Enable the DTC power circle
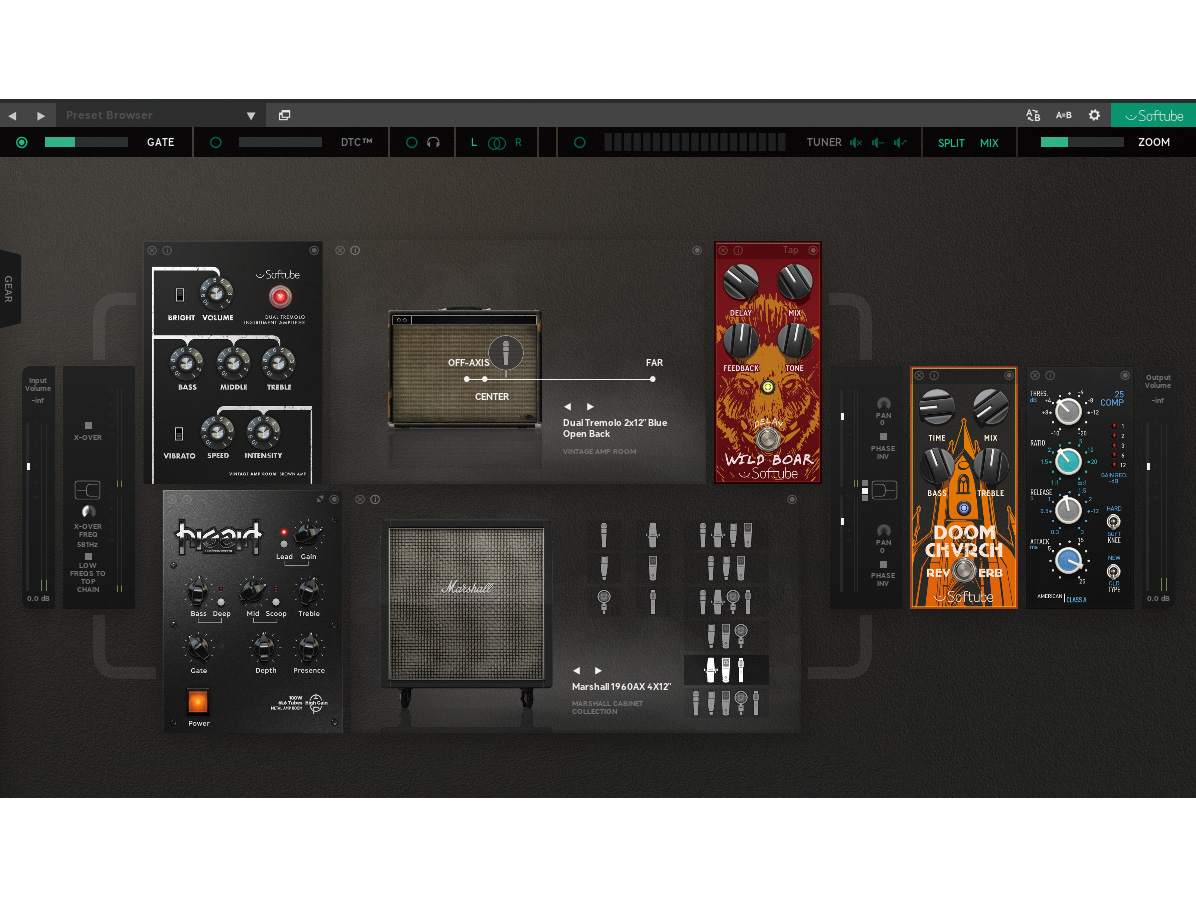 click(x=216, y=143)
